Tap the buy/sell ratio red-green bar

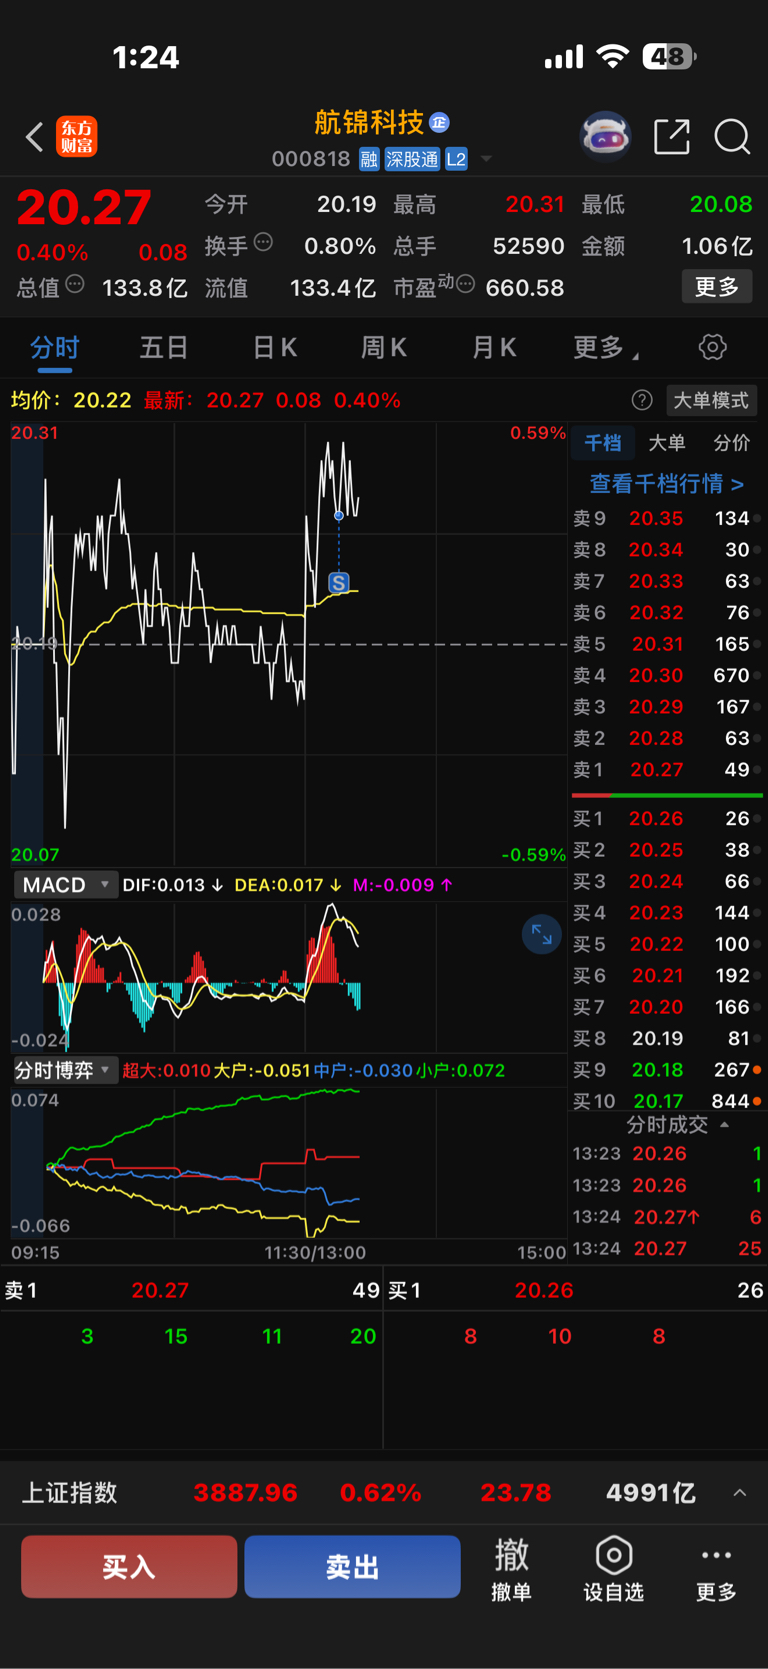tap(667, 795)
